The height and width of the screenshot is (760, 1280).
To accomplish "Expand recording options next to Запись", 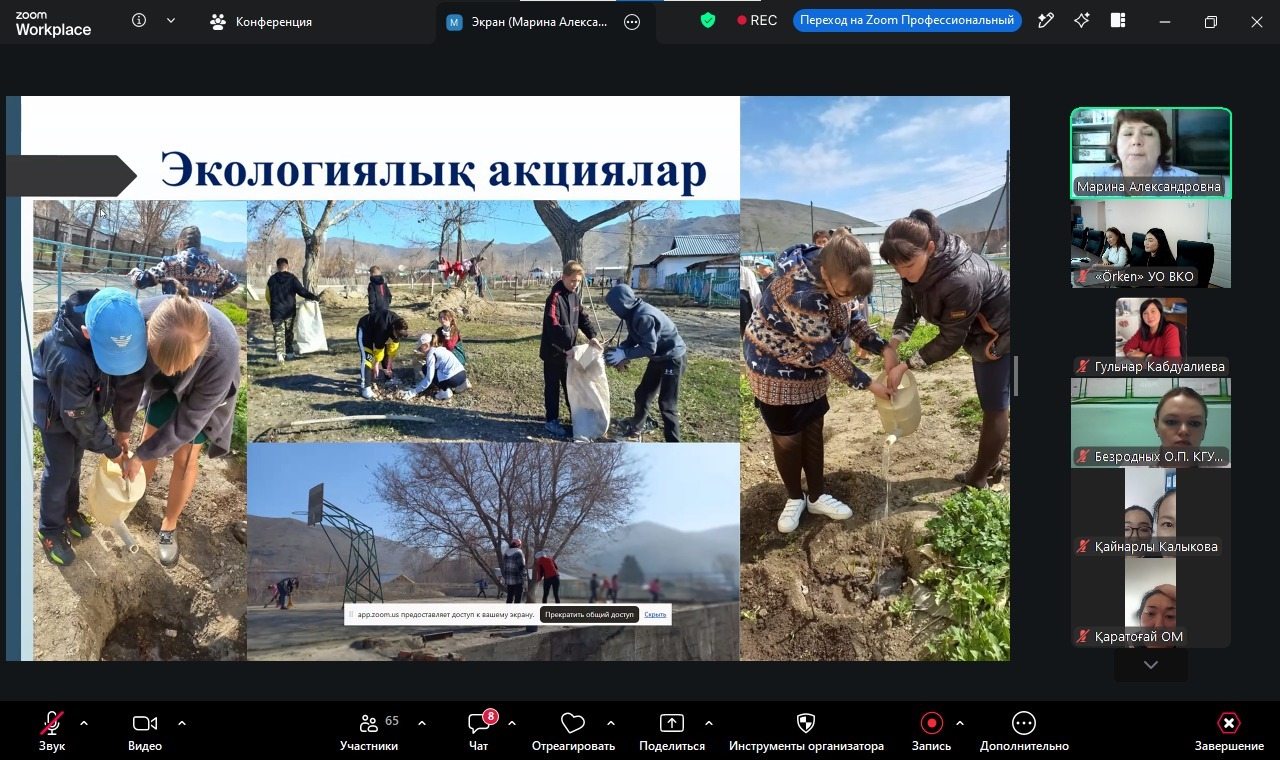I will coord(960,723).
